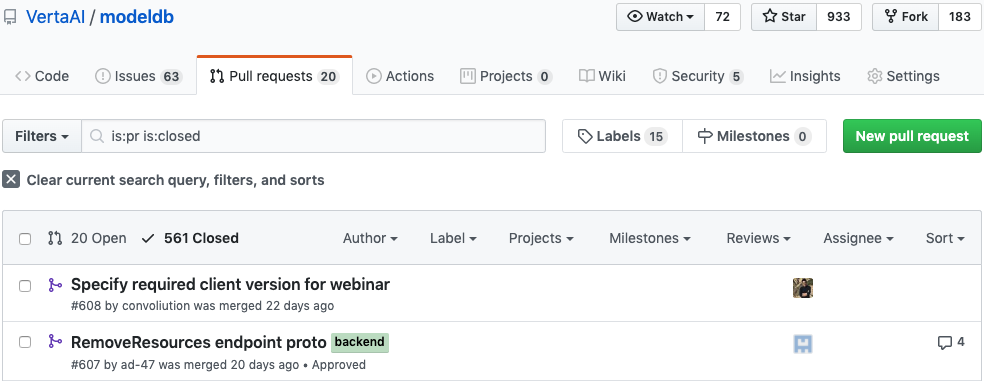Click the search magnifier icon in filter box

pos(96,136)
